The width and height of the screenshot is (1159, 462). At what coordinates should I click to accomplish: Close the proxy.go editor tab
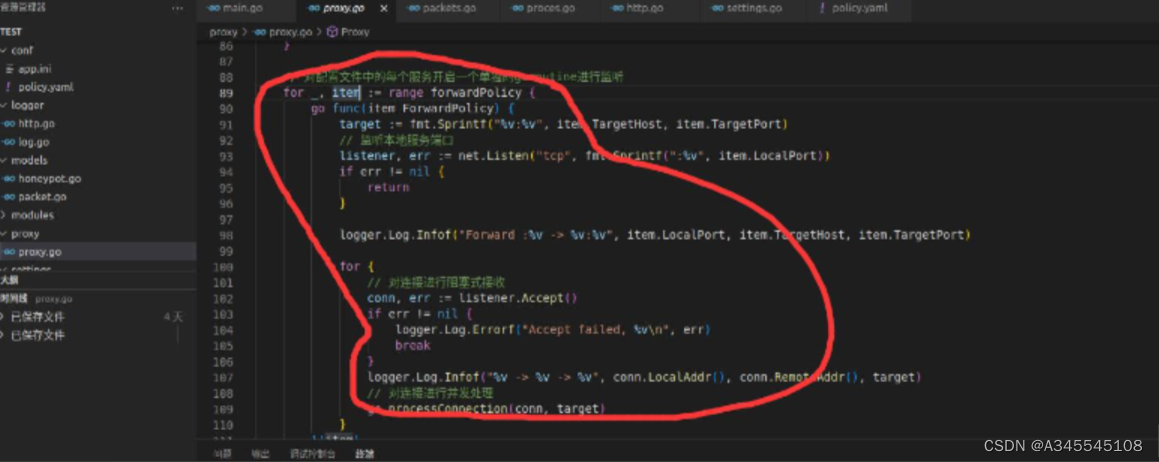pyautogui.click(x=384, y=9)
